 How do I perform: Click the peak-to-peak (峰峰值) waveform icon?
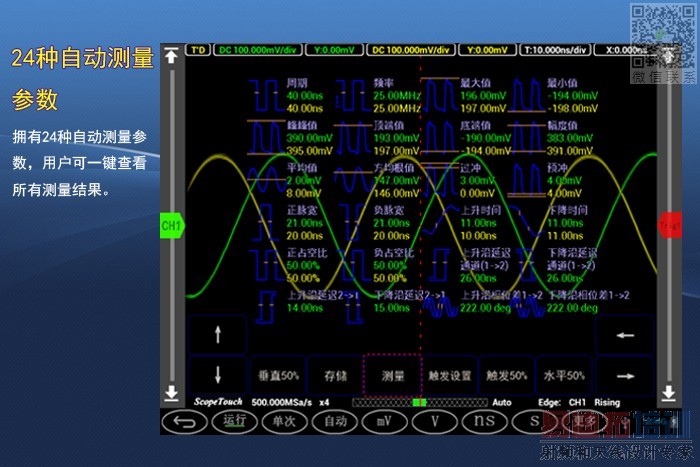click(267, 138)
